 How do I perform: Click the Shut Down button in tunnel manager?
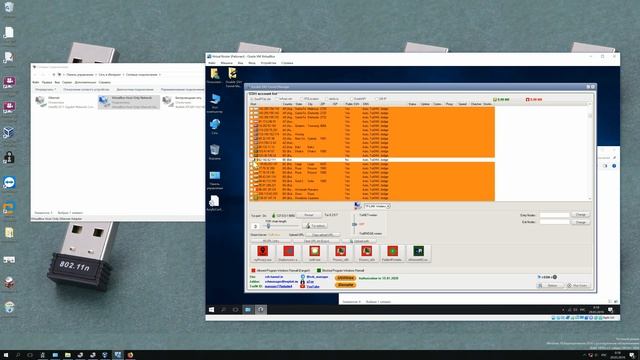coord(578,286)
